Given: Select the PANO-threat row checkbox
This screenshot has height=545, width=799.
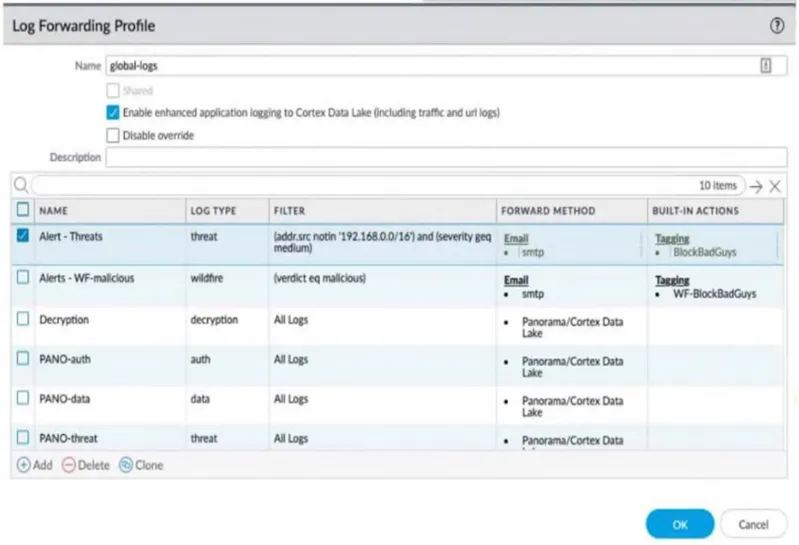Looking at the screenshot, I should click(22, 438).
